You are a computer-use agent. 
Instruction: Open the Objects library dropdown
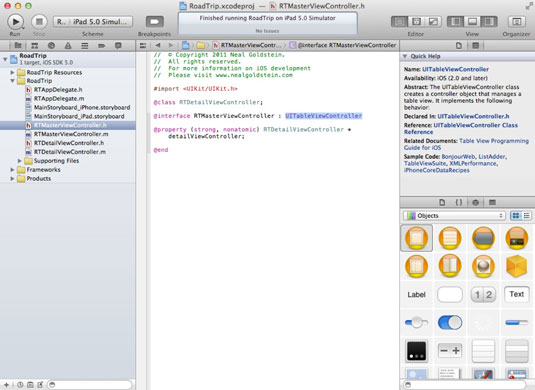coord(454,216)
